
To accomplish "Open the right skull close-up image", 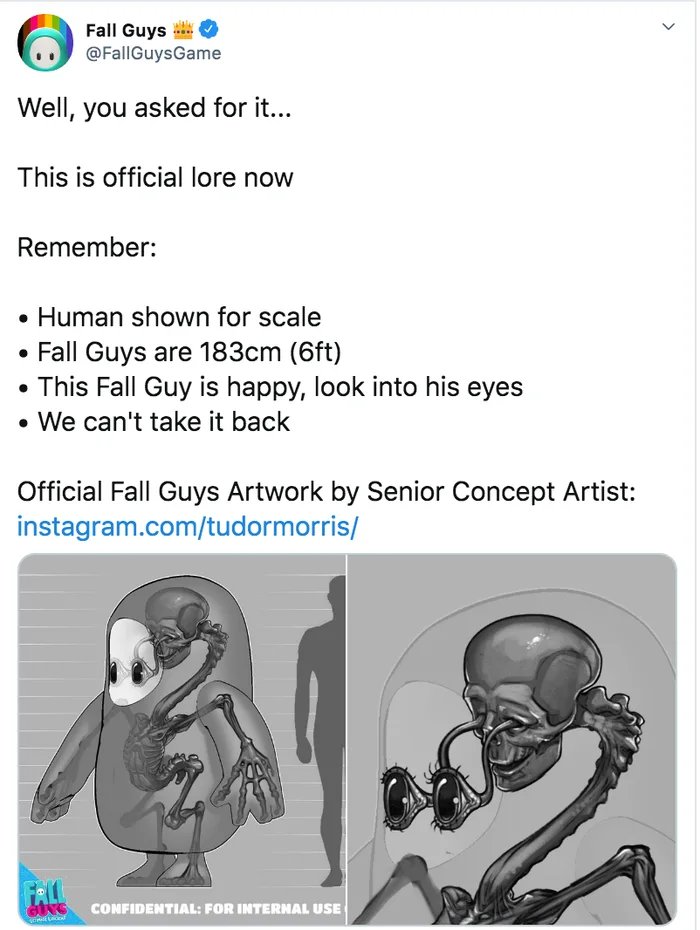I will 512,740.
